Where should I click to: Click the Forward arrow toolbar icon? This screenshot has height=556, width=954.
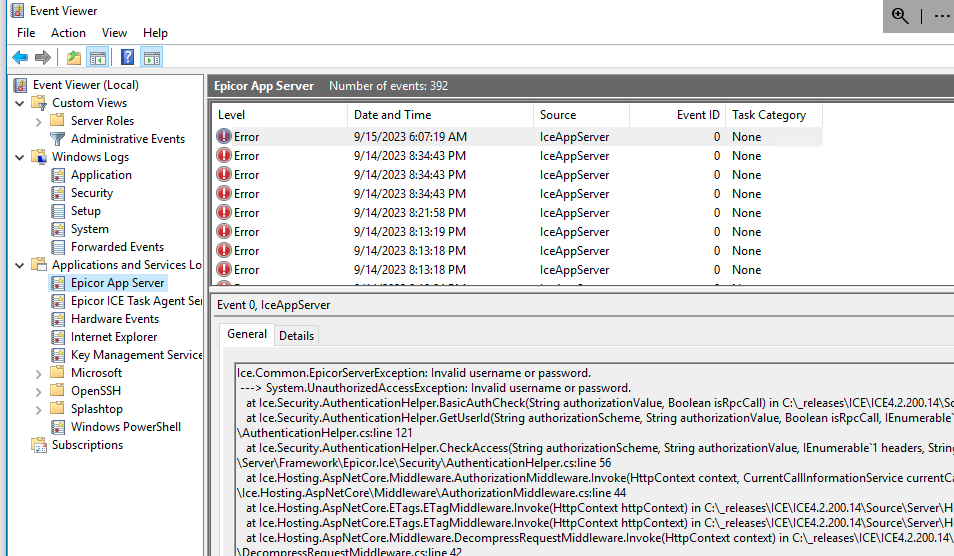coord(43,58)
